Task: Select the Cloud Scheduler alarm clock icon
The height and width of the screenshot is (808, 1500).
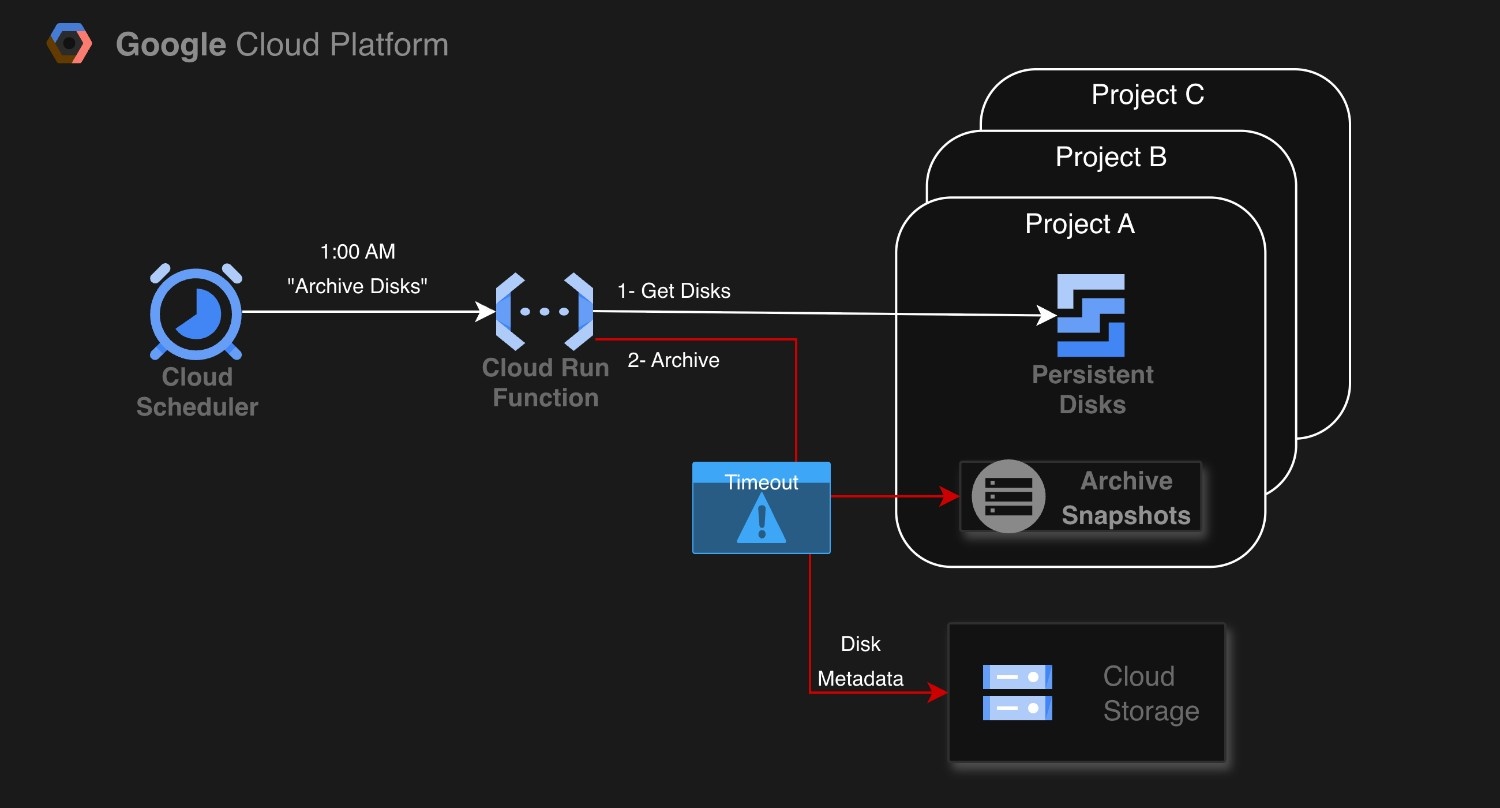Action: click(196, 312)
